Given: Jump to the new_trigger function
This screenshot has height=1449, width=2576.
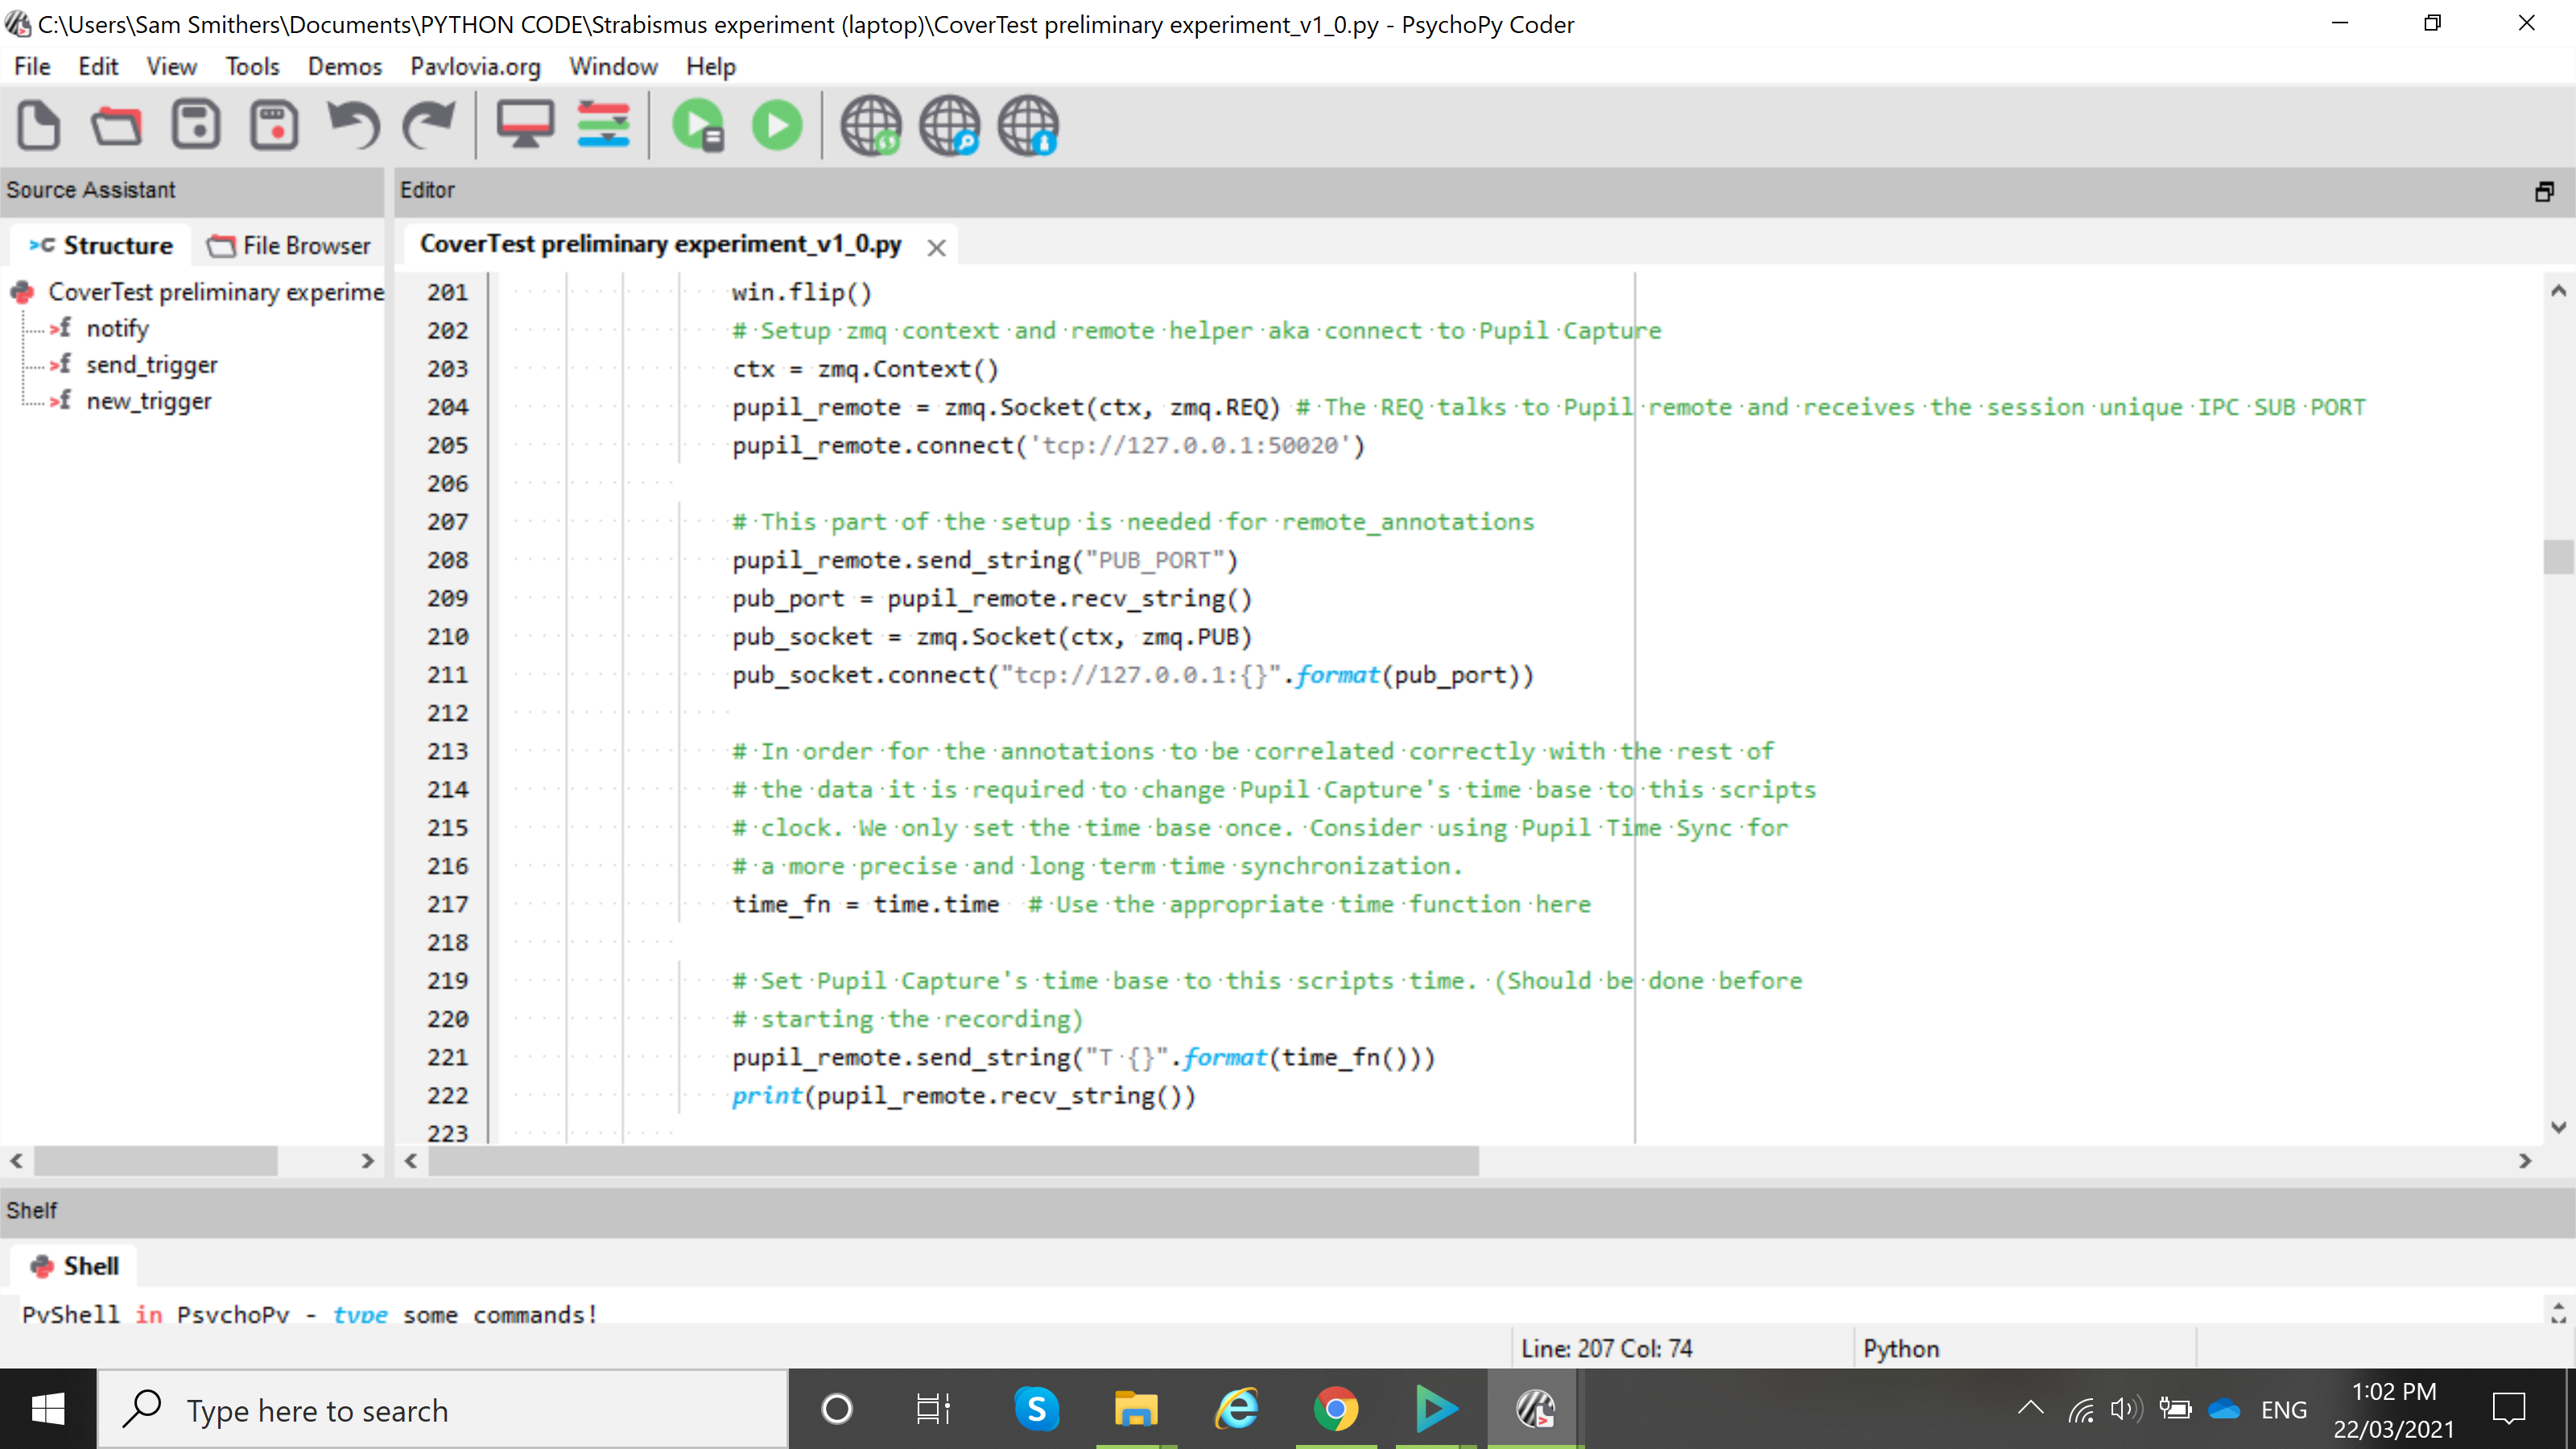Looking at the screenshot, I should (x=149, y=401).
